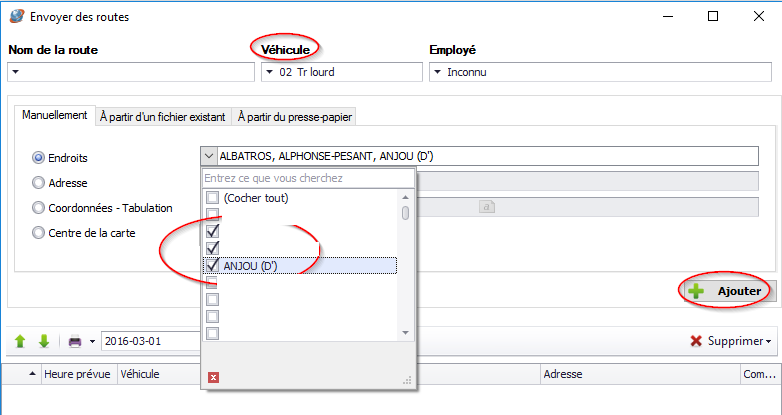Click the green up arrow icon
Screen dimensions: 782x415
coord(20,341)
